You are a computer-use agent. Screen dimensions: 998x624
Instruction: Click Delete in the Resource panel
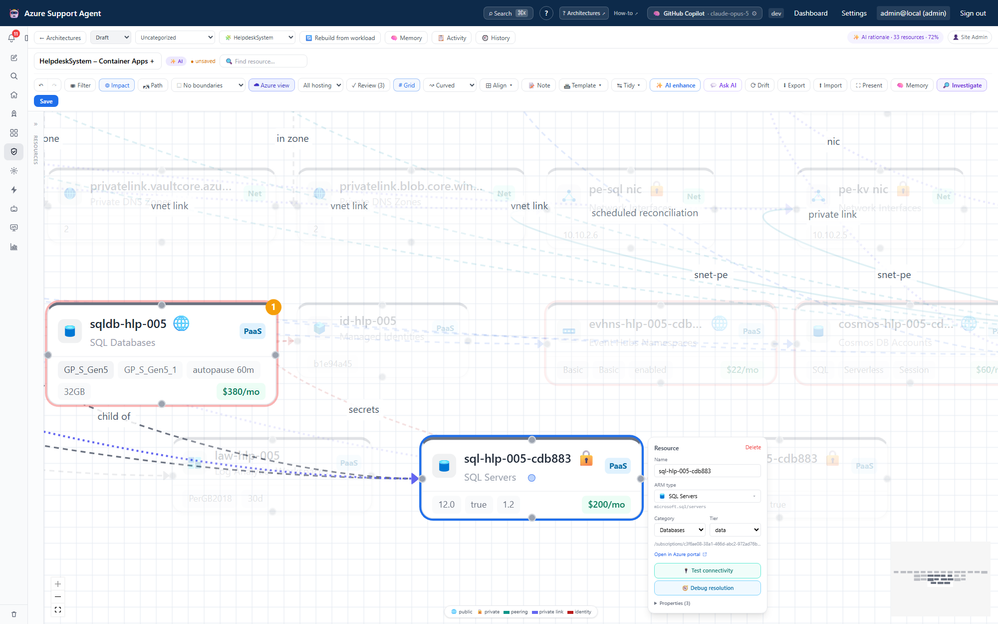click(x=753, y=448)
